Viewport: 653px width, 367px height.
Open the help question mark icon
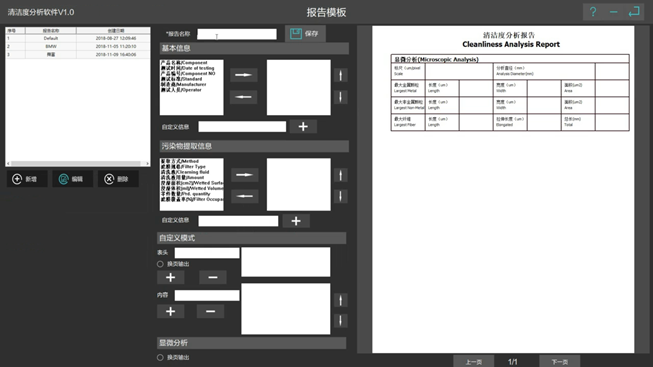593,12
